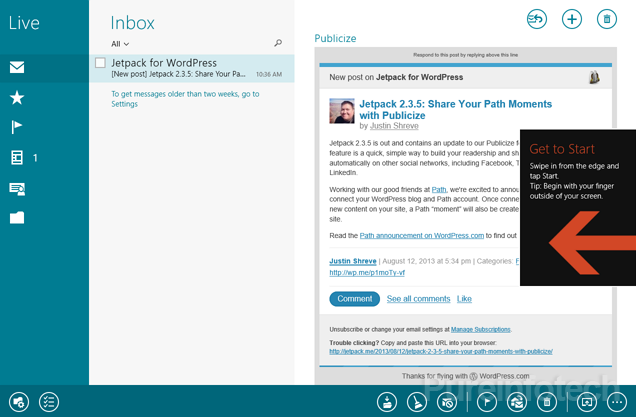Compose a new message with plus icon
This screenshot has height=417, width=636.
[571, 18]
